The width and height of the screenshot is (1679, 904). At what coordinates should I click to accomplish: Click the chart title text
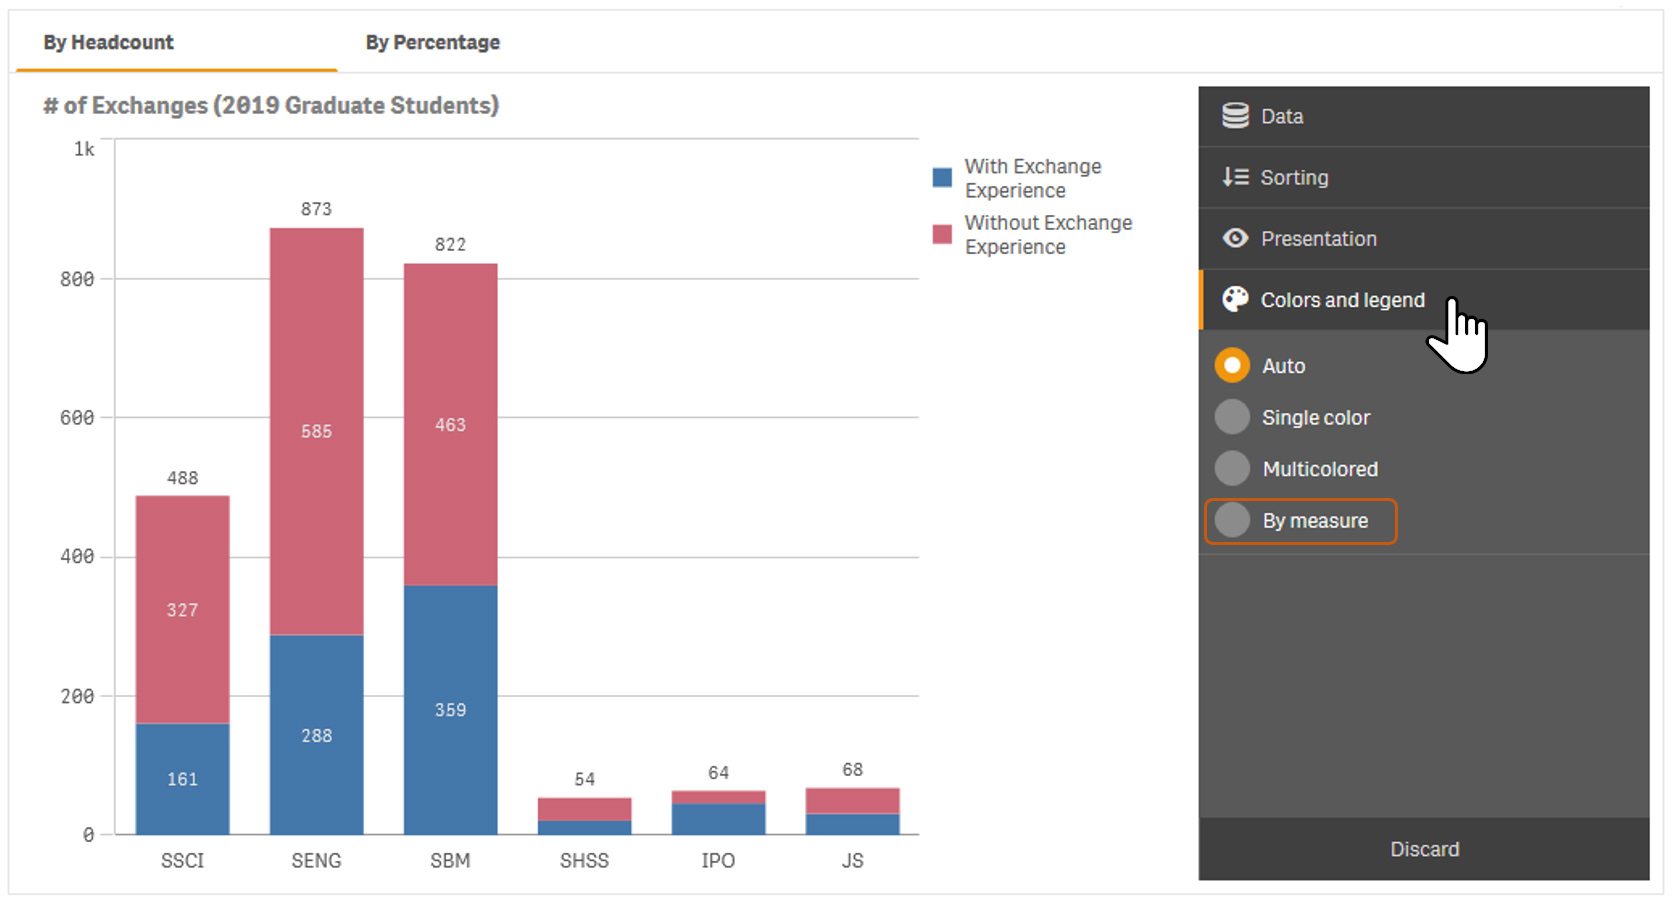pos(270,105)
